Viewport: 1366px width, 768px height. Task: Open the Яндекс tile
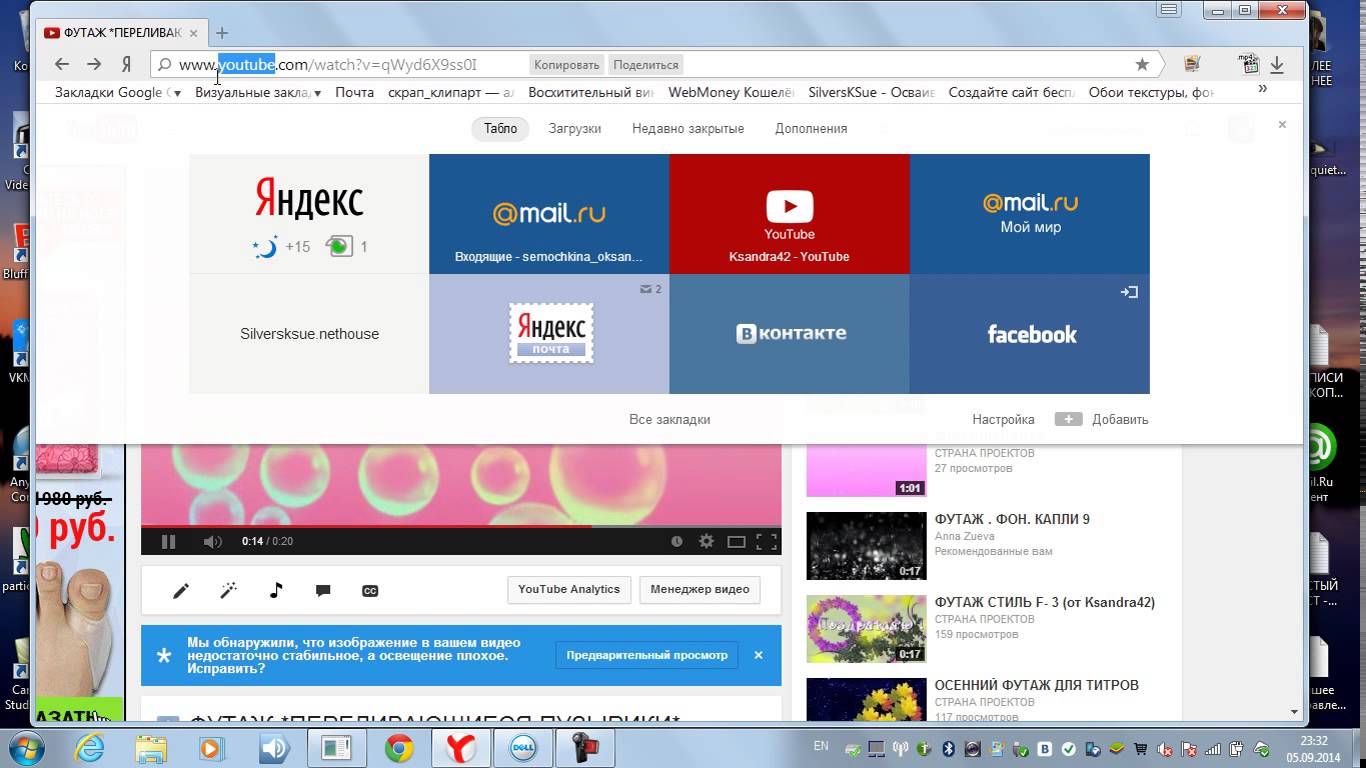pos(309,214)
